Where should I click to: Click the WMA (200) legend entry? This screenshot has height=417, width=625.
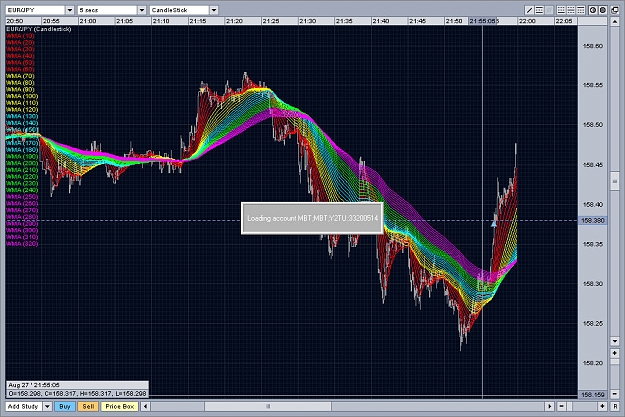pyautogui.click(x=22, y=163)
